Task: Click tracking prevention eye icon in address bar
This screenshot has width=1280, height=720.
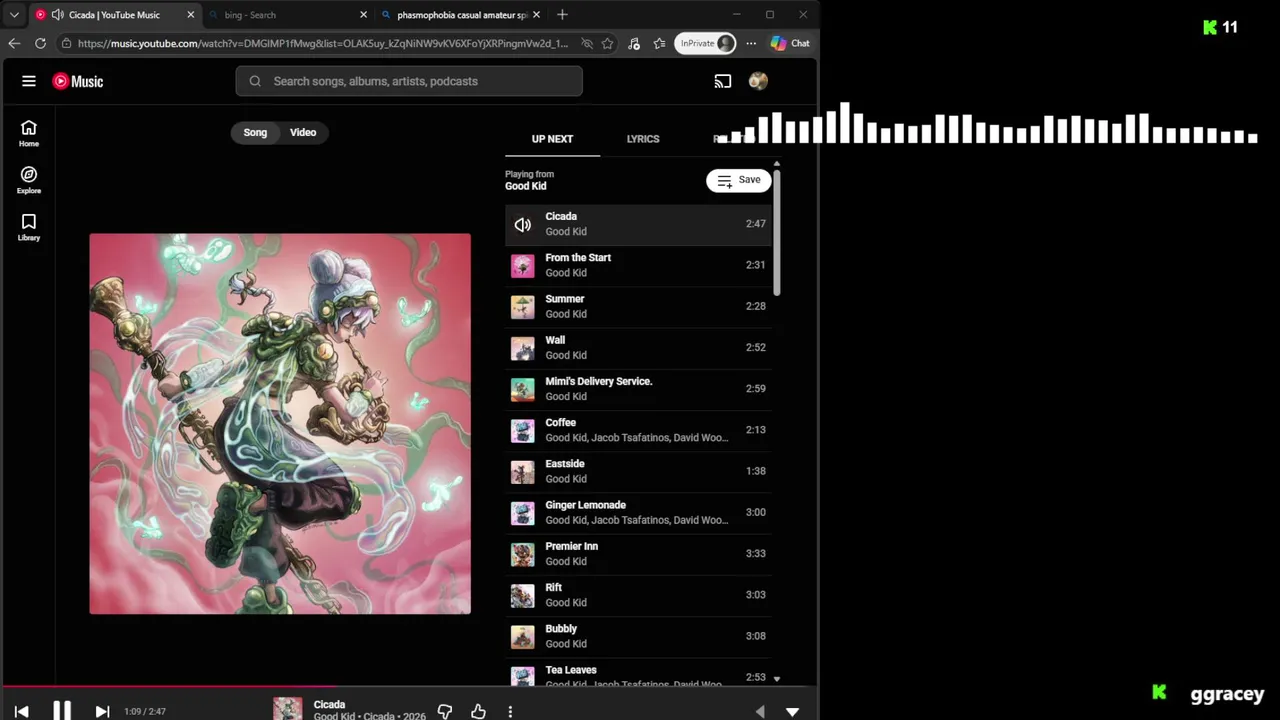Action: pos(587,43)
